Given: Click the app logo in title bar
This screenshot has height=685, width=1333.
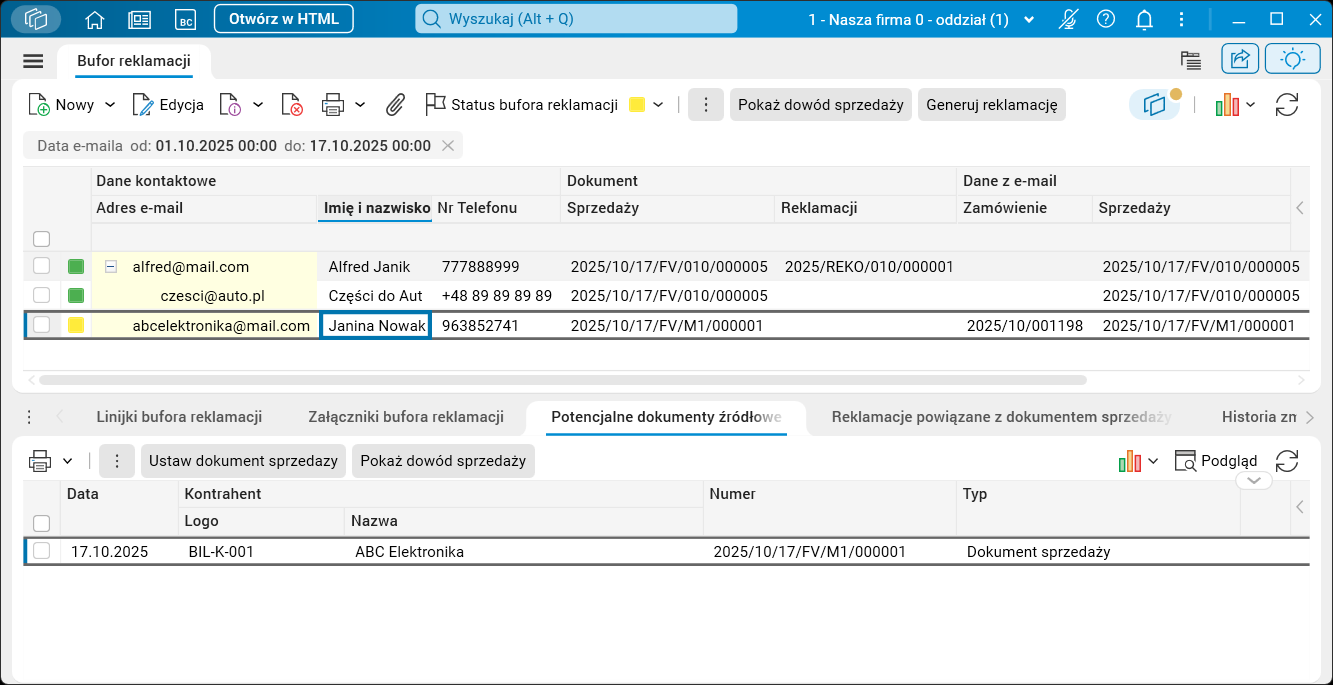Looking at the screenshot, I should (36, 19).
